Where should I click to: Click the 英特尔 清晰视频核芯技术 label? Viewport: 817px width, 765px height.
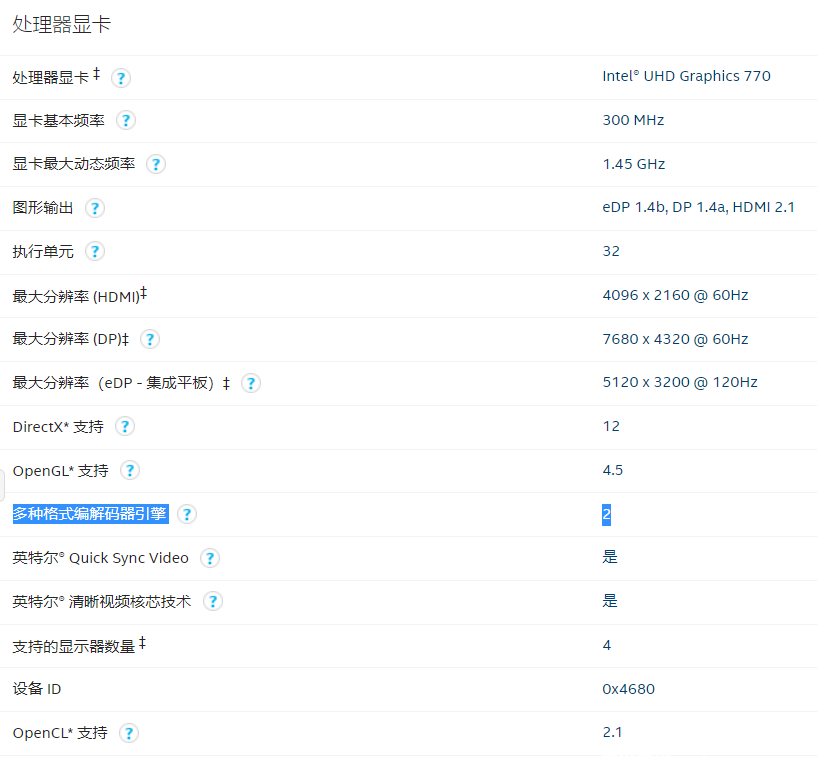102,602
